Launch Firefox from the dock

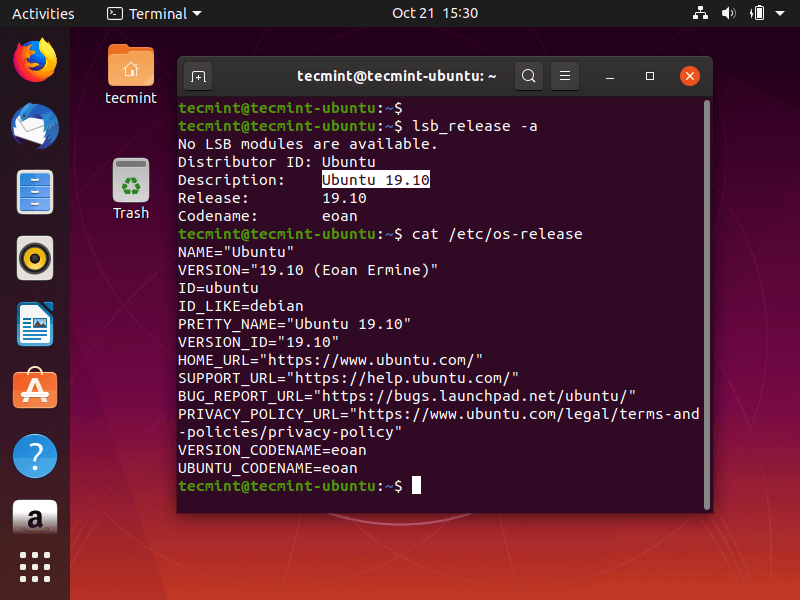tap(34, 60)
